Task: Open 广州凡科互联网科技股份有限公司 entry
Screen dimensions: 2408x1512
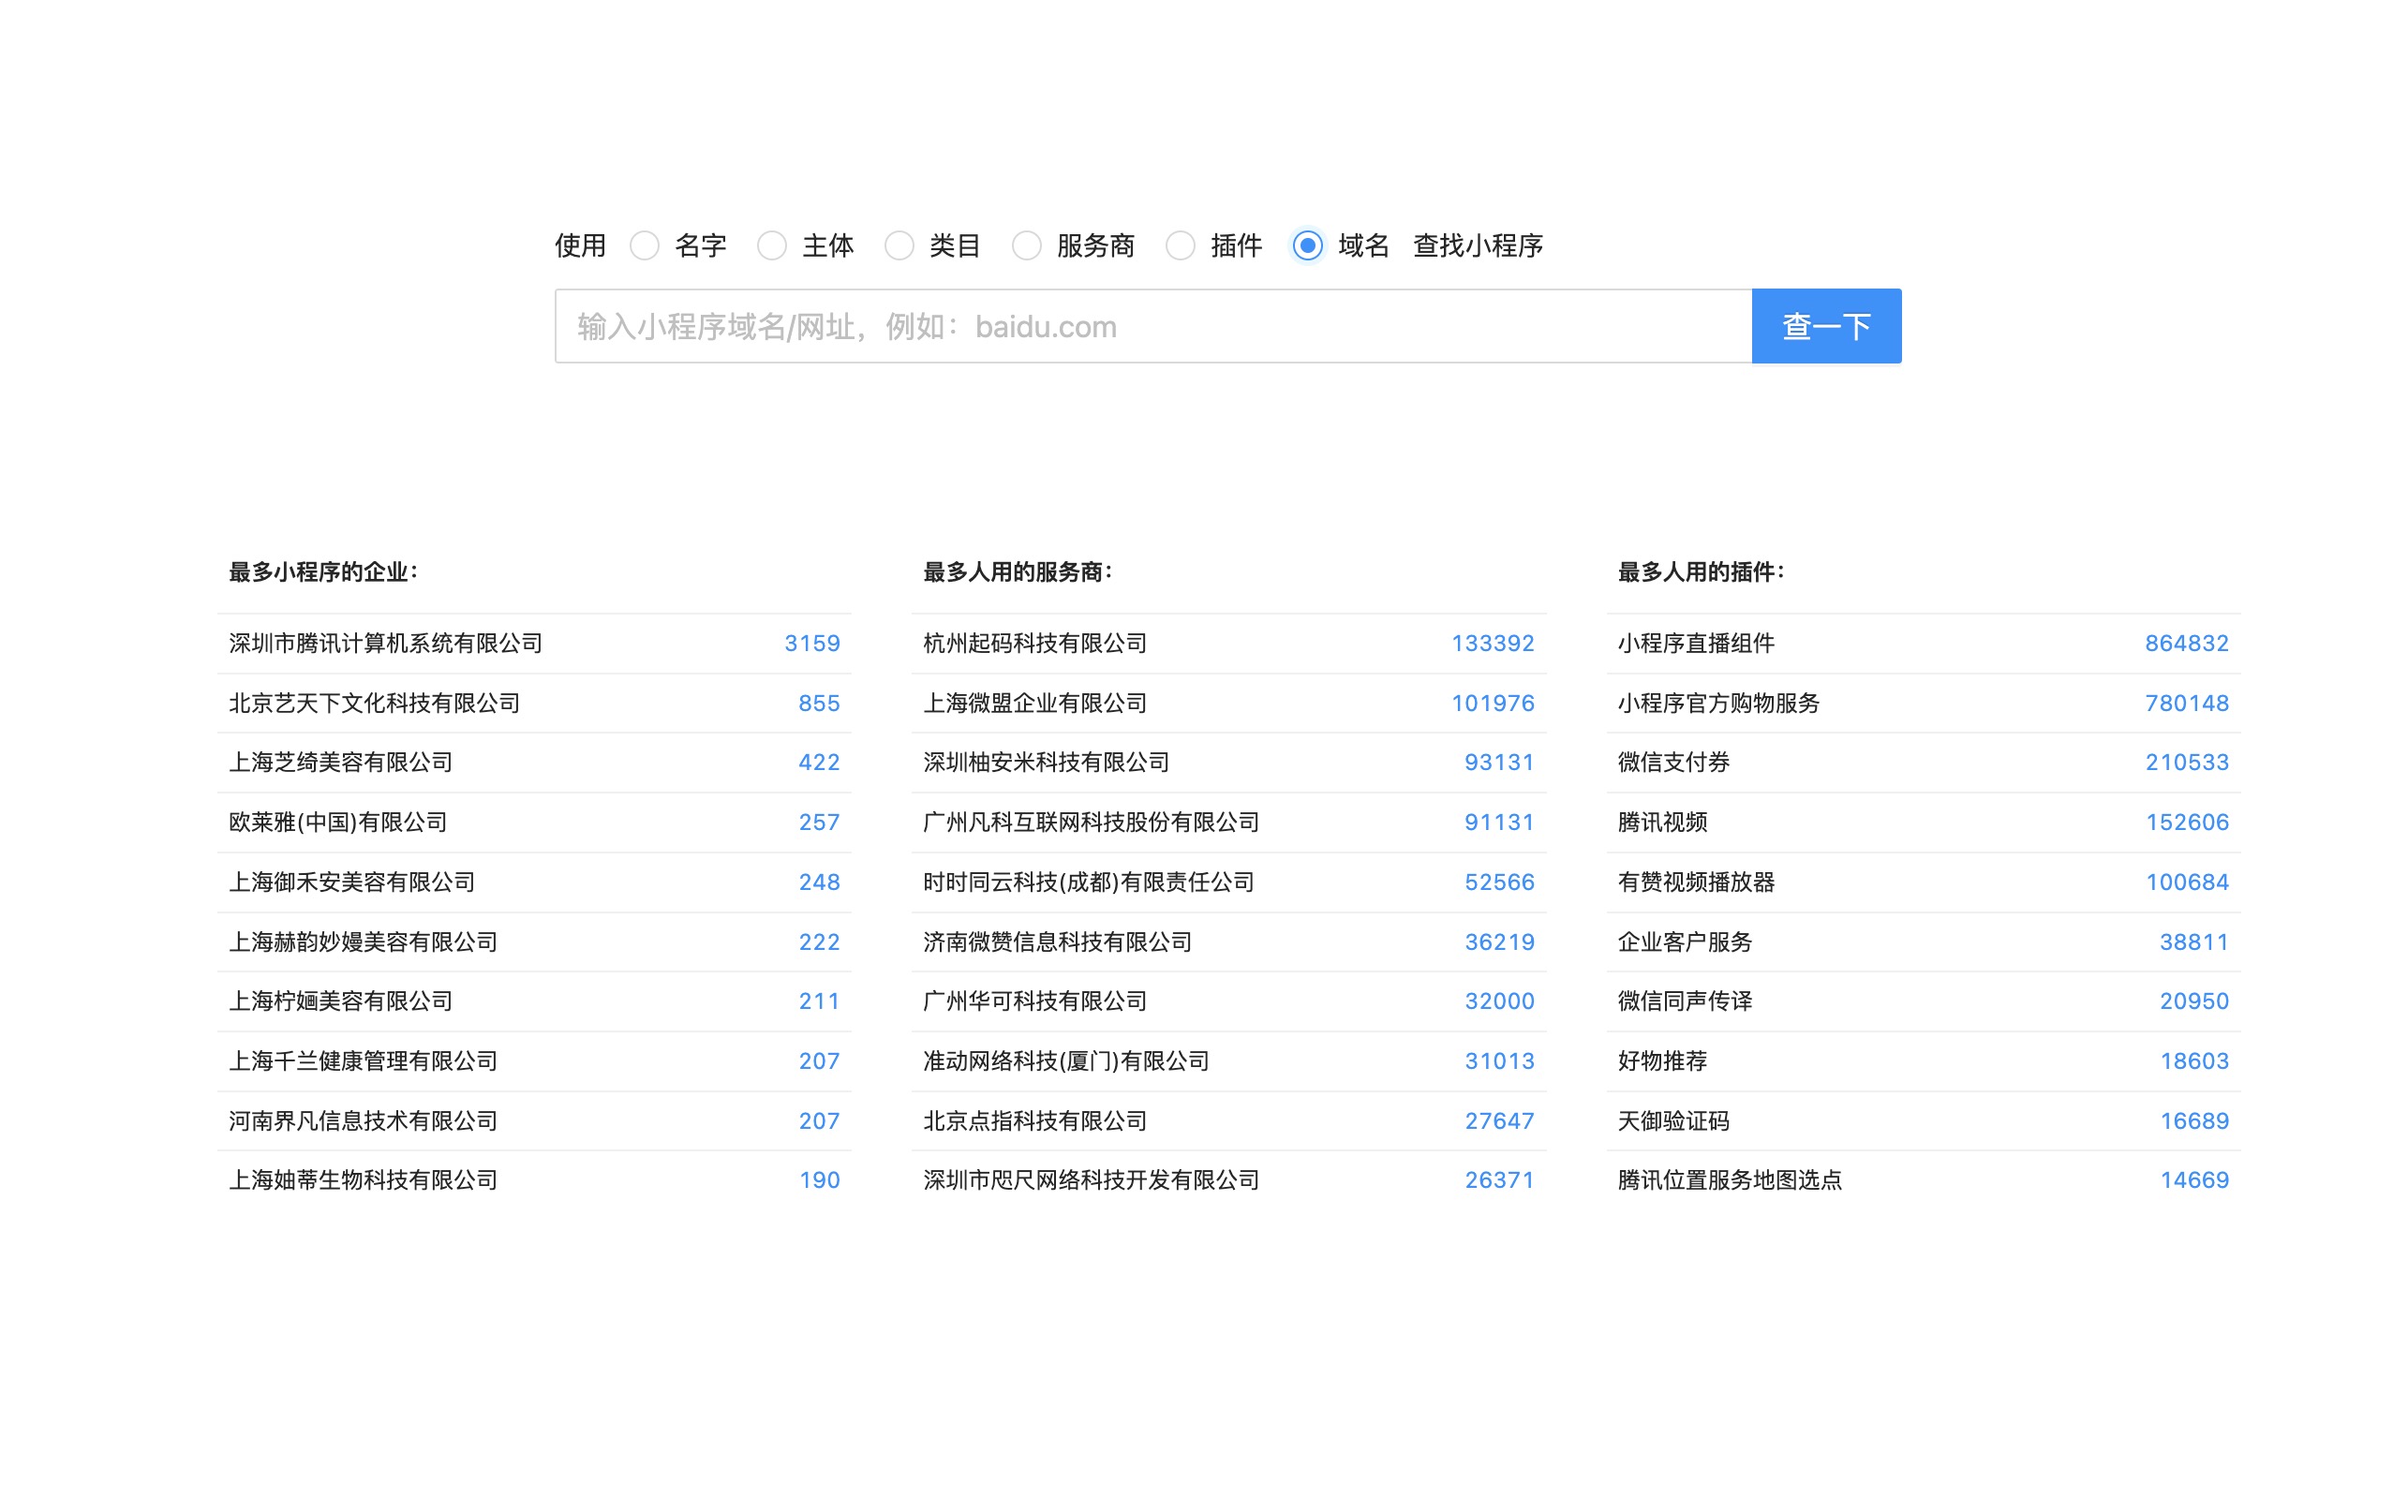Action: click(x=1090, y=822)
